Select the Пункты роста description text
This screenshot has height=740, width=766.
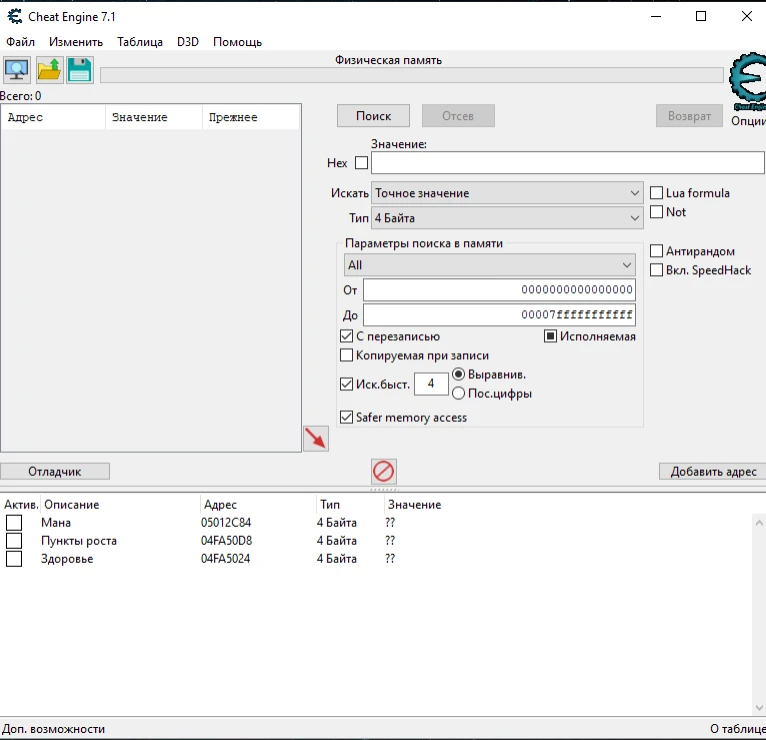[x=79, y=541]
